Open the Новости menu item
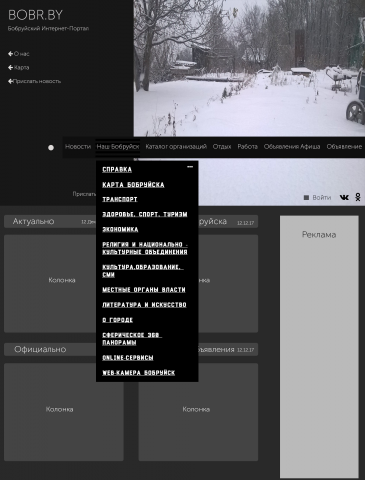The width and height of the screenshot is (365, 480). click(x=78, y=147)
